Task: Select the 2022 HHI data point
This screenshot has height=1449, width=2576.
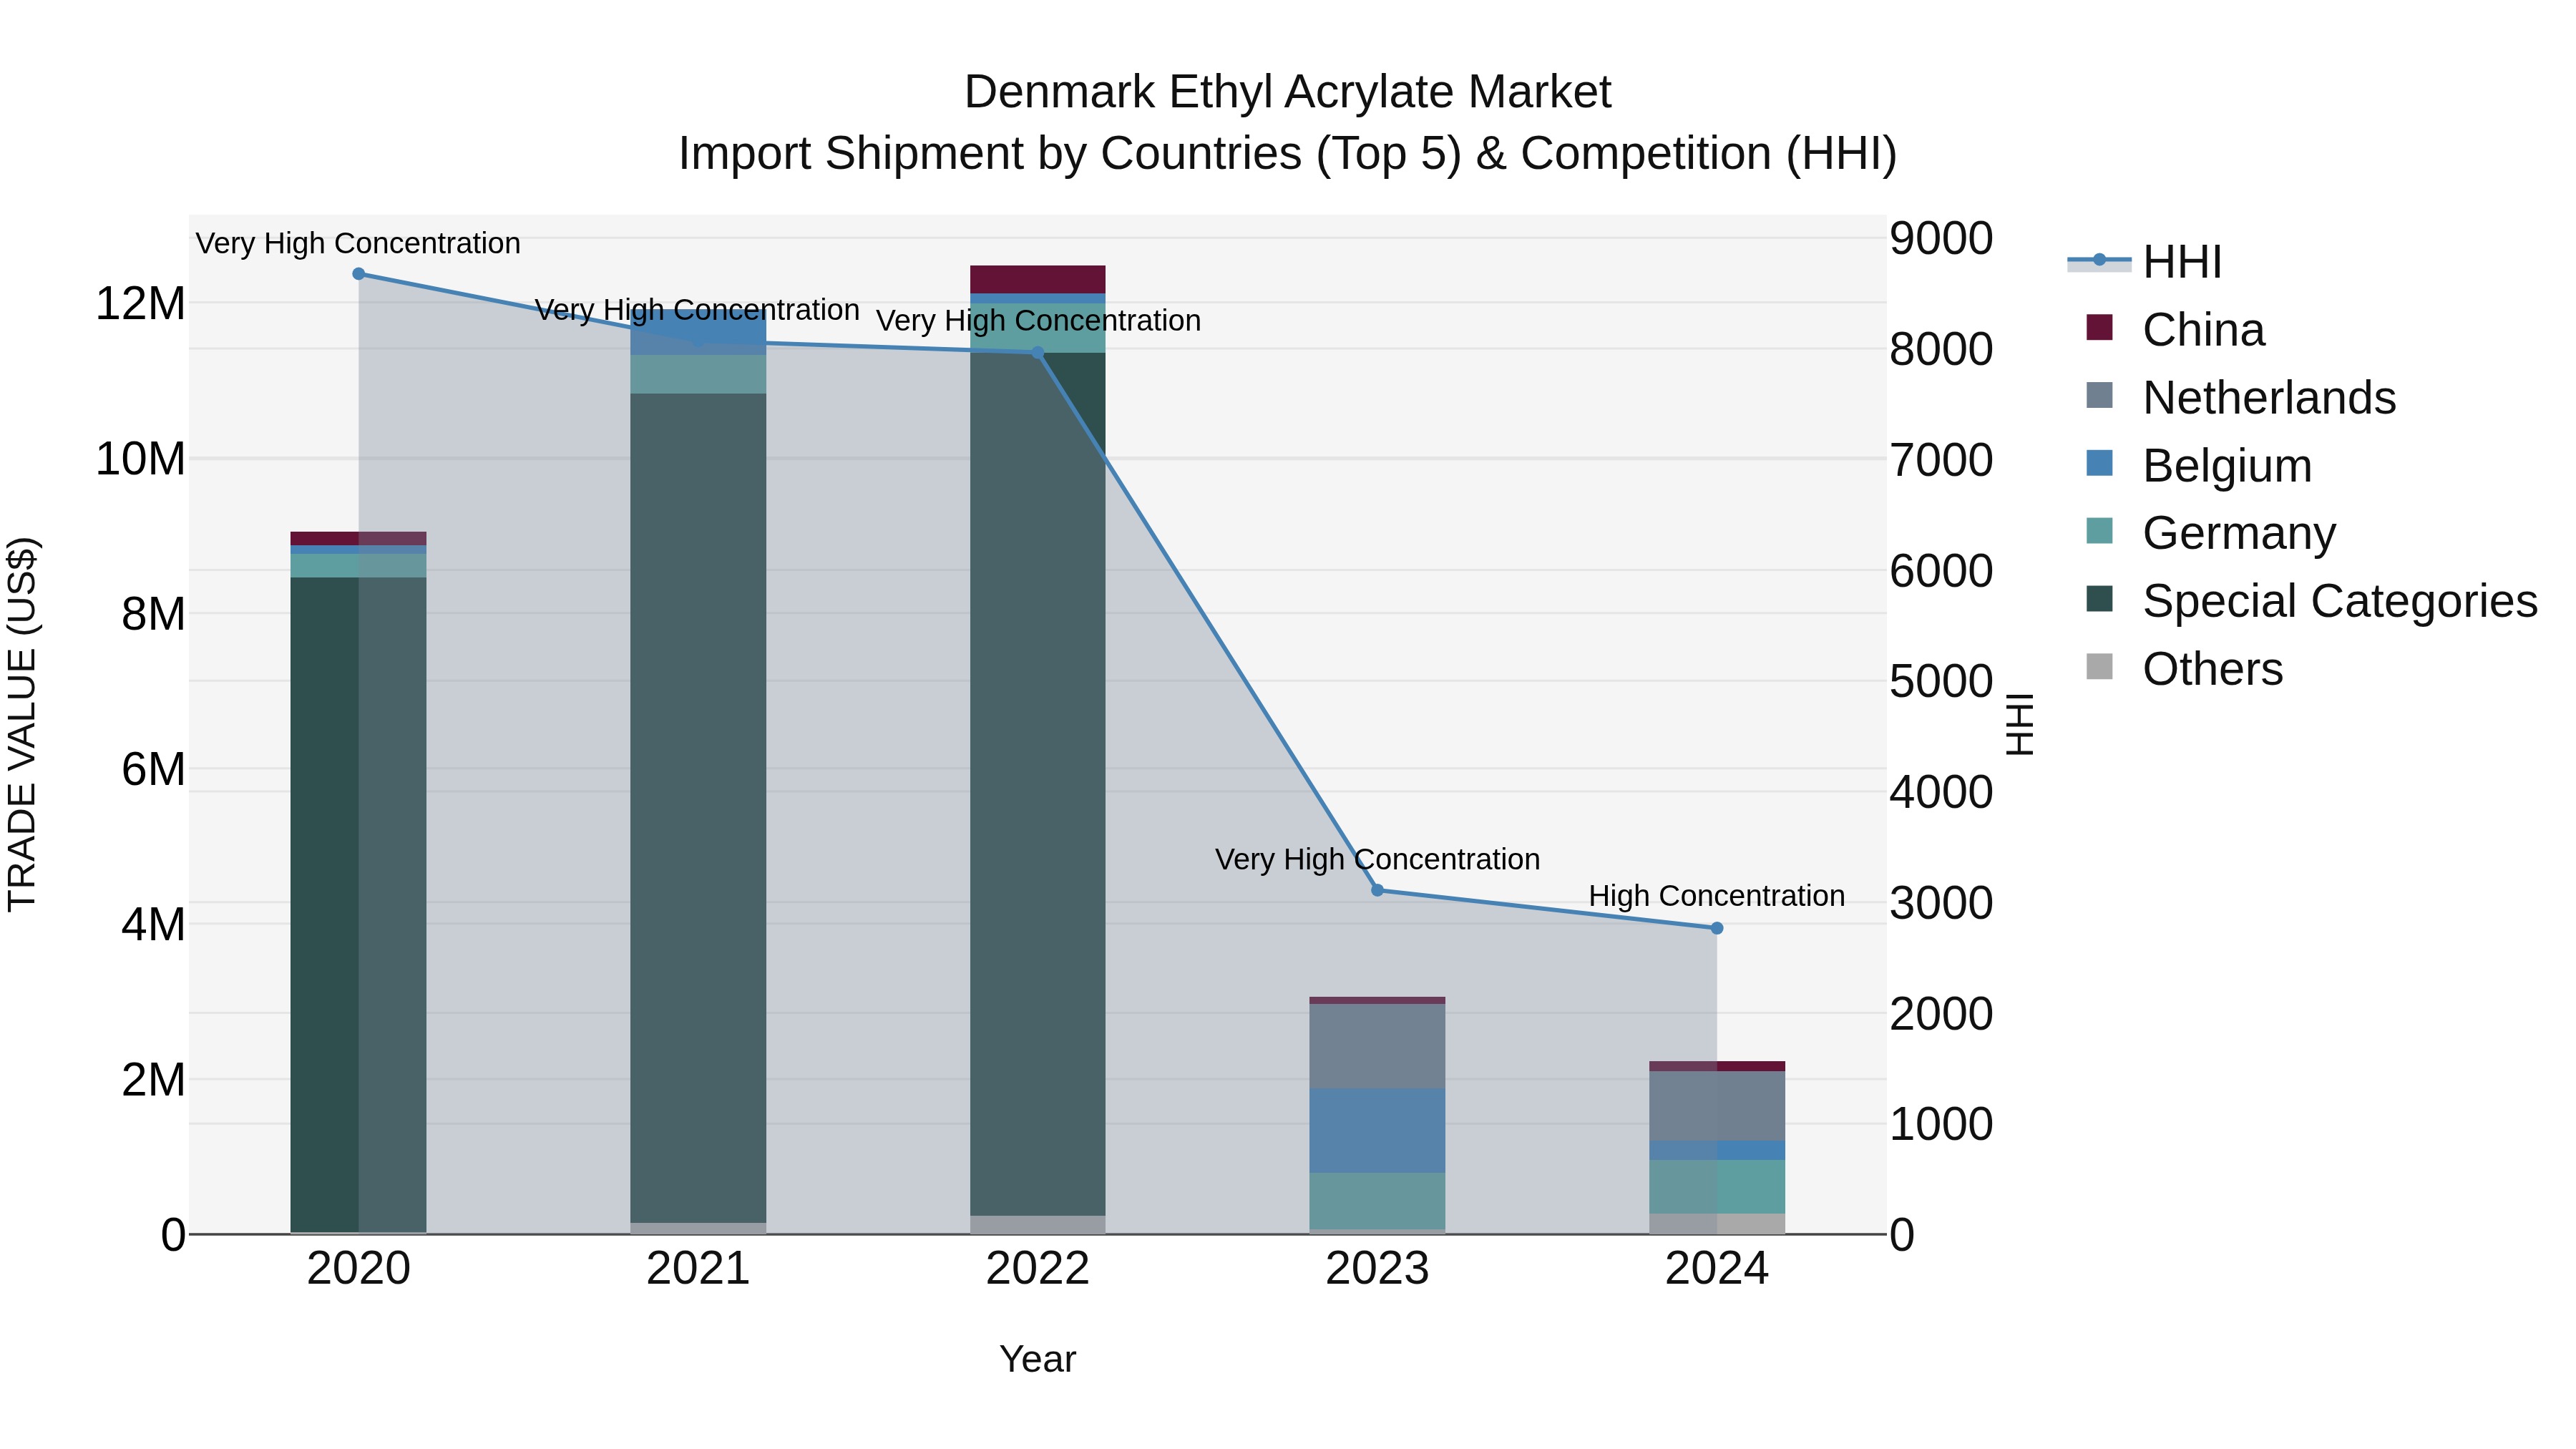Action: pos(1038,353)
